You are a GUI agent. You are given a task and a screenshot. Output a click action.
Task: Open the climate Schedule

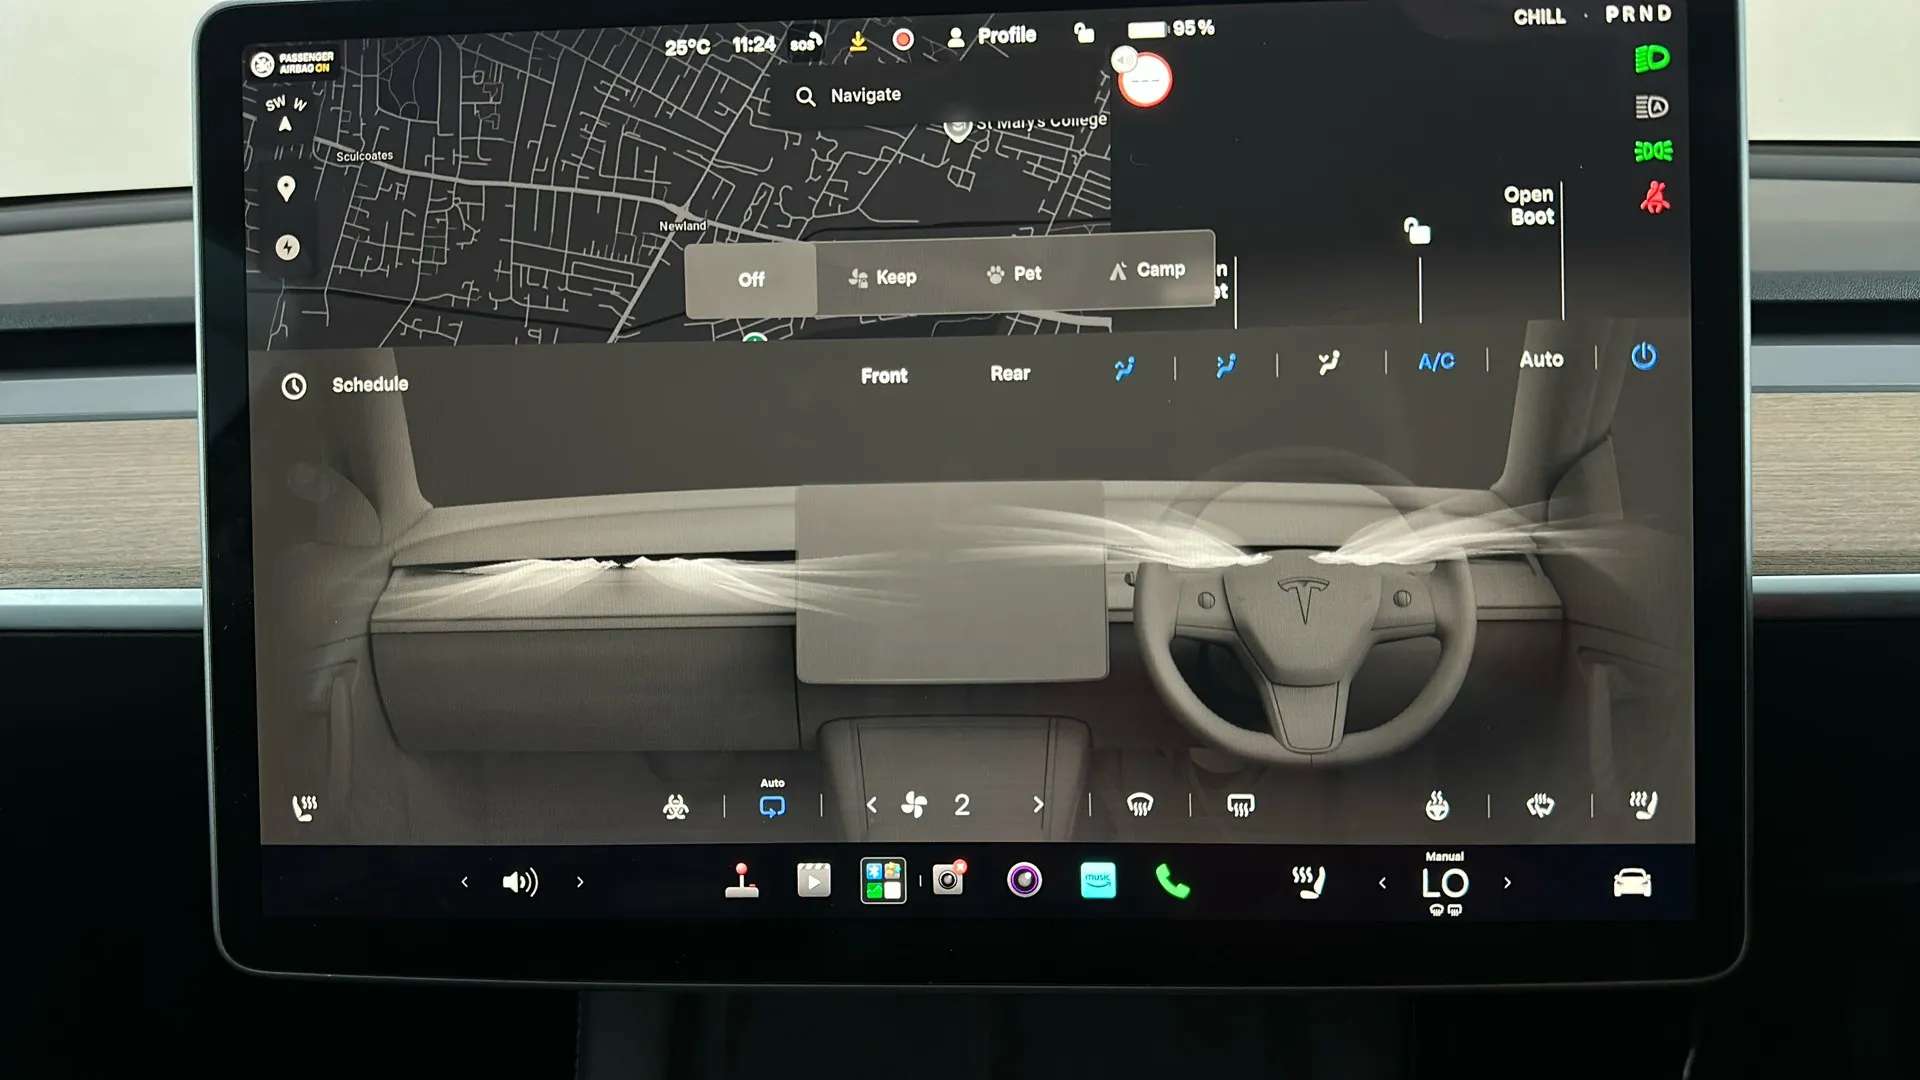coord(345,385)
